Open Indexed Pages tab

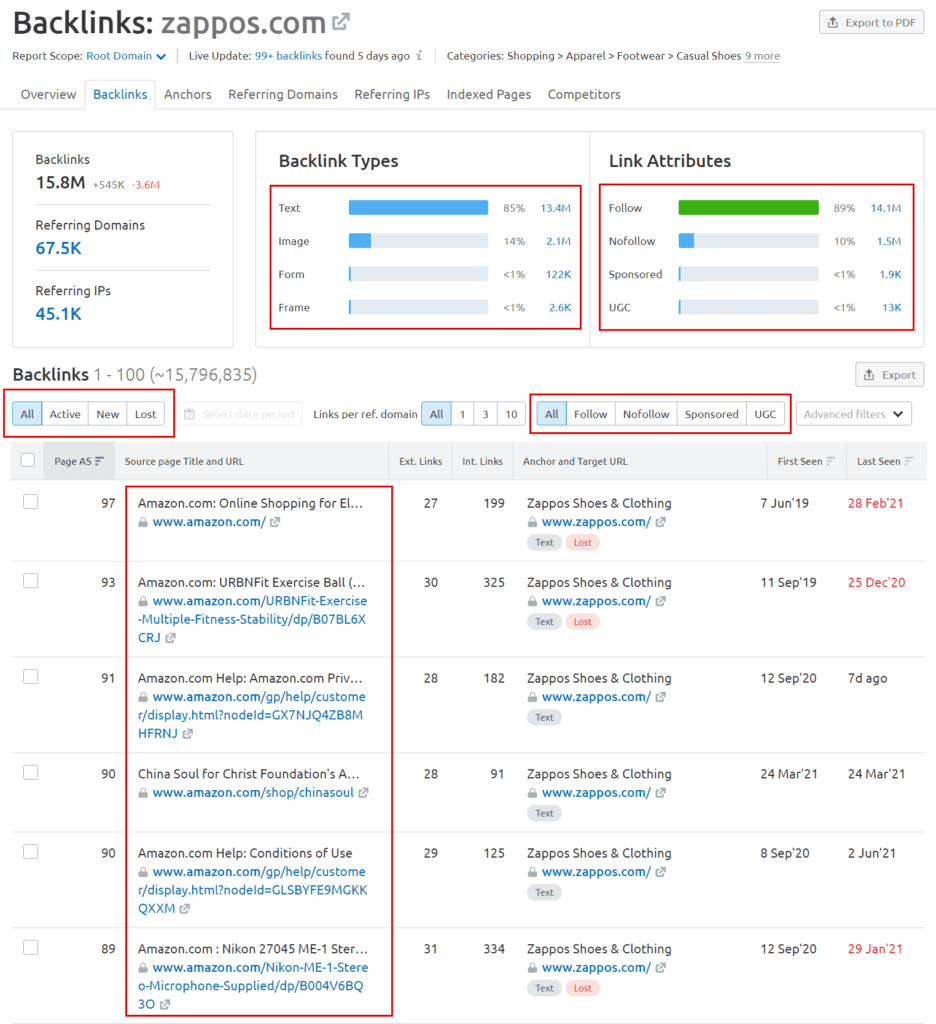point(489,94)
